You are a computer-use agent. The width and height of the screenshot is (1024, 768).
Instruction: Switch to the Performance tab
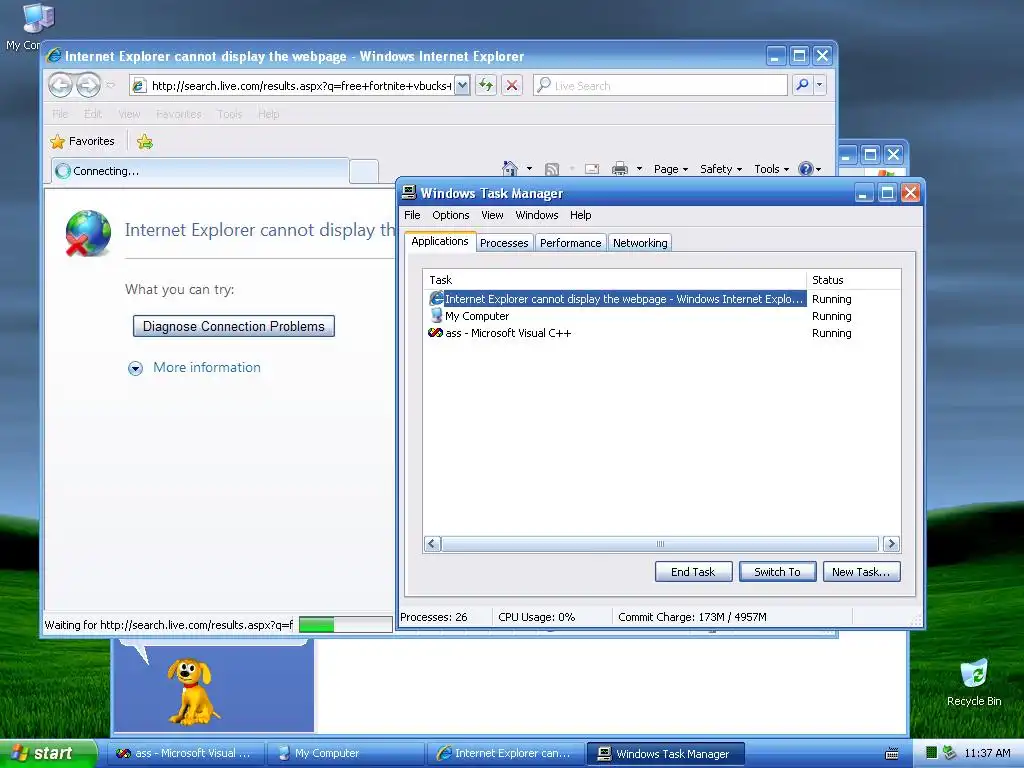tap(571, 243)
